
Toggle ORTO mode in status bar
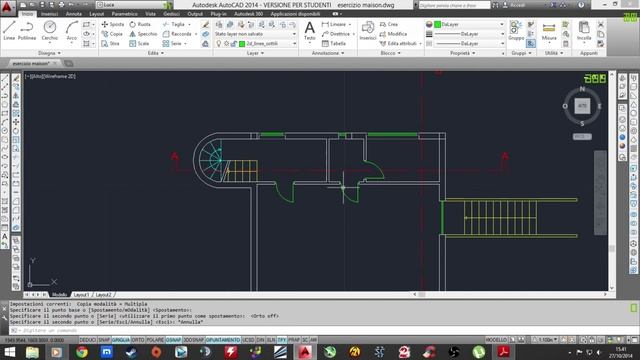[138, 340]
